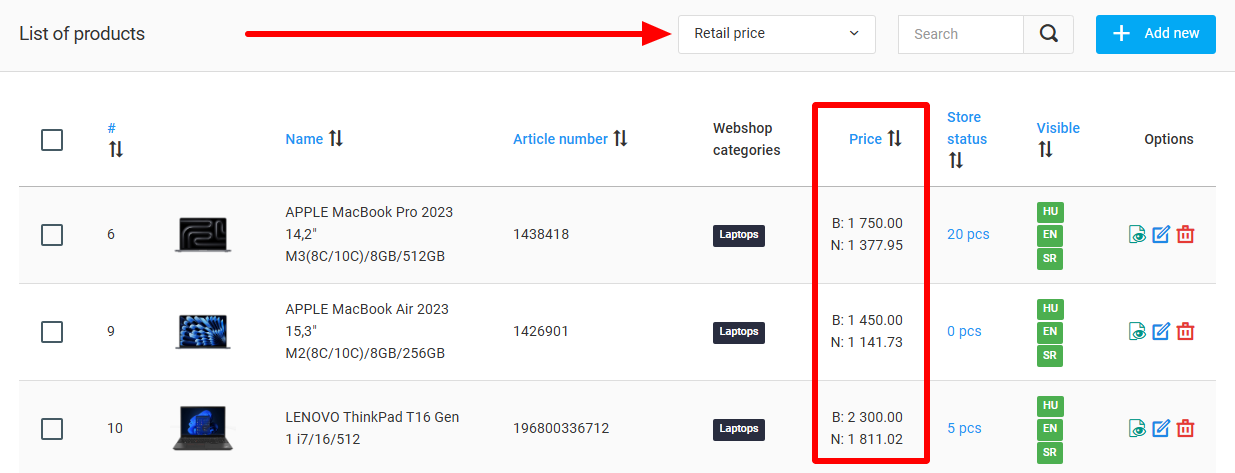Screen dimensions: 1235x473
Task: Delete the MacBook Pro product (trash icon)
Action: coord(1185,235)
